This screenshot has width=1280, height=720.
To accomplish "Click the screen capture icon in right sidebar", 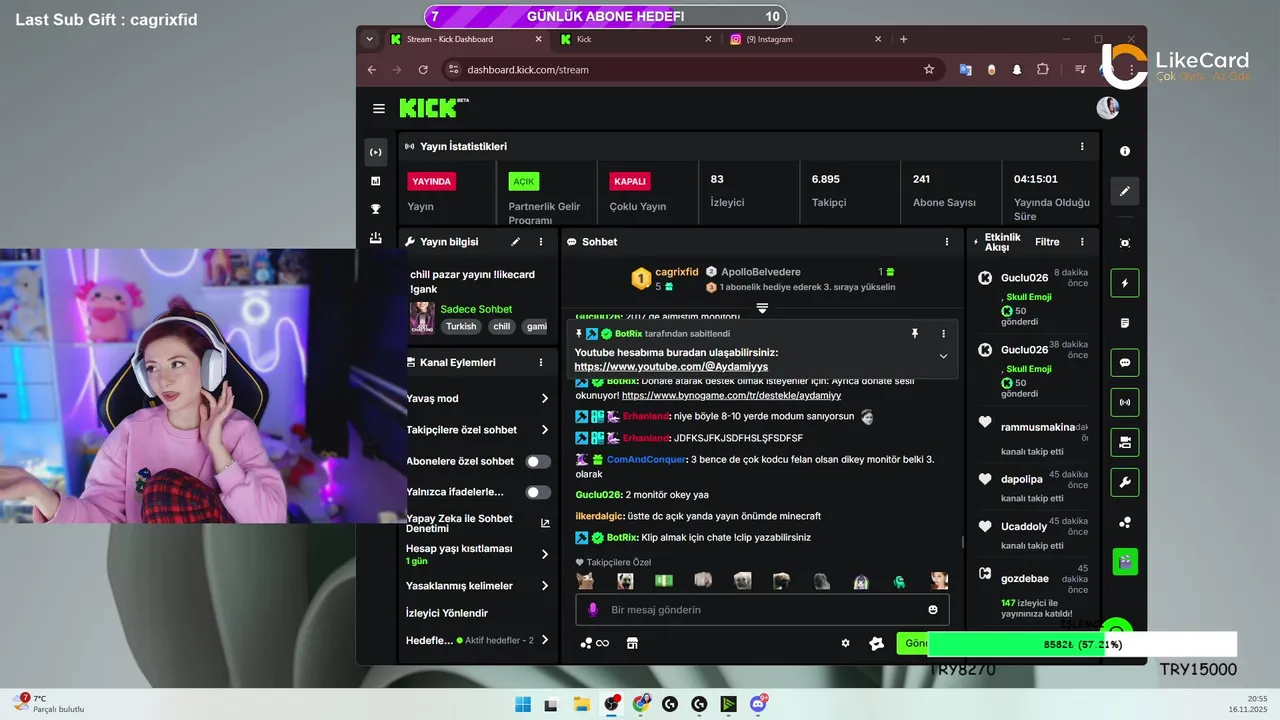I will (x=1125, y=243).
